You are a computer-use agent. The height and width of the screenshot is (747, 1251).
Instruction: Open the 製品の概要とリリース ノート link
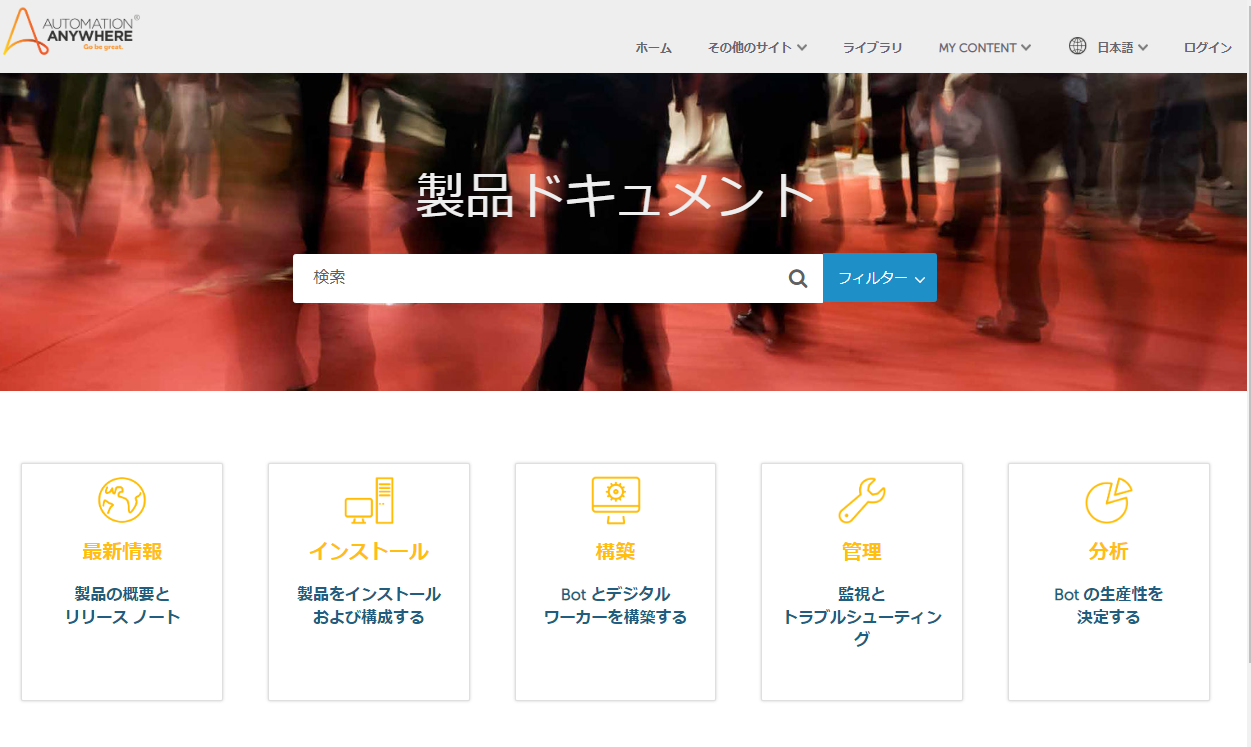tap(122, 605)
